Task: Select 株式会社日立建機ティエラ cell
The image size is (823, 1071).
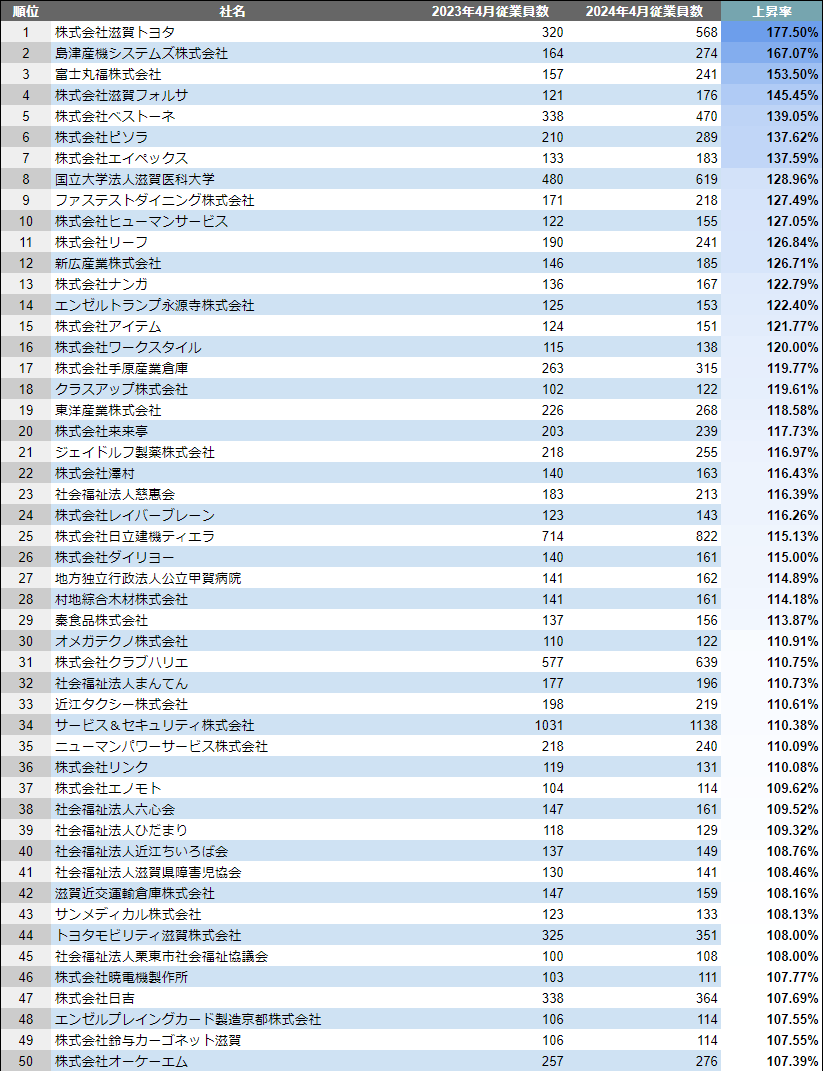Action: click(233, 536)
